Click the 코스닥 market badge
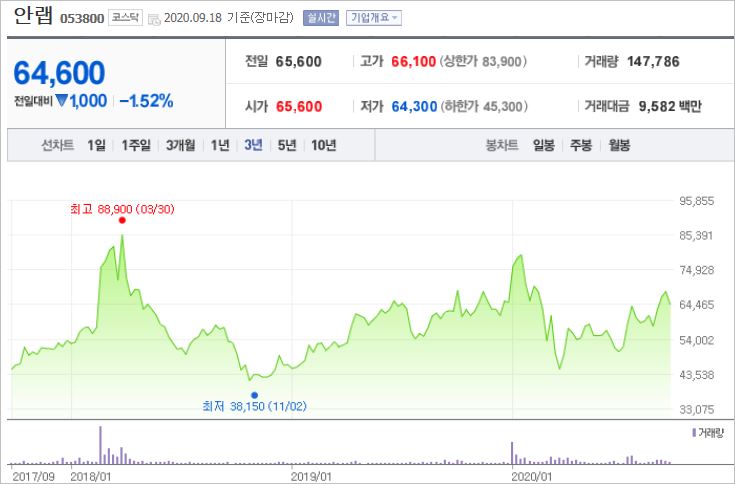735x484 pixels. pos(125,18)
